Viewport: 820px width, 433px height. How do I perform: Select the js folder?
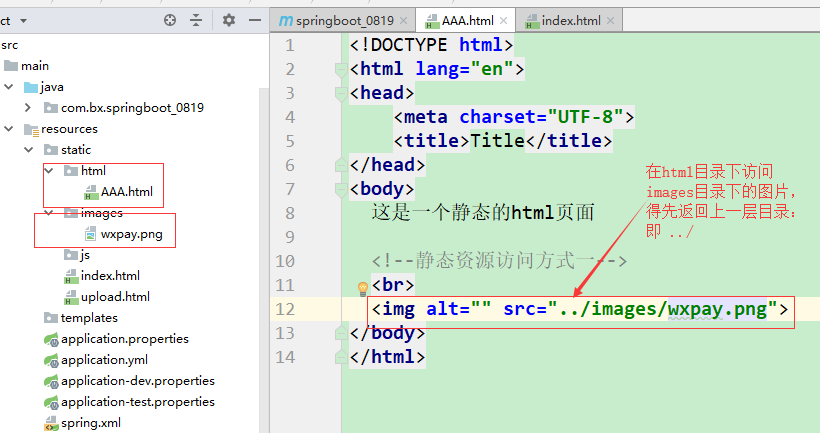pos(77,255)
